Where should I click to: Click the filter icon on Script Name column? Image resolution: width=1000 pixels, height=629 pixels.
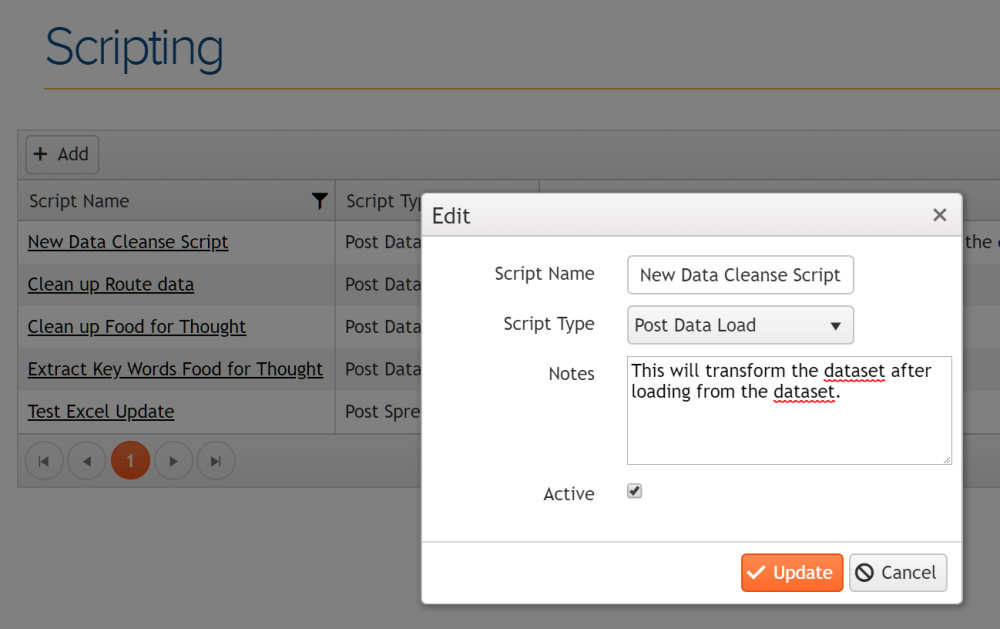point(319,201)
